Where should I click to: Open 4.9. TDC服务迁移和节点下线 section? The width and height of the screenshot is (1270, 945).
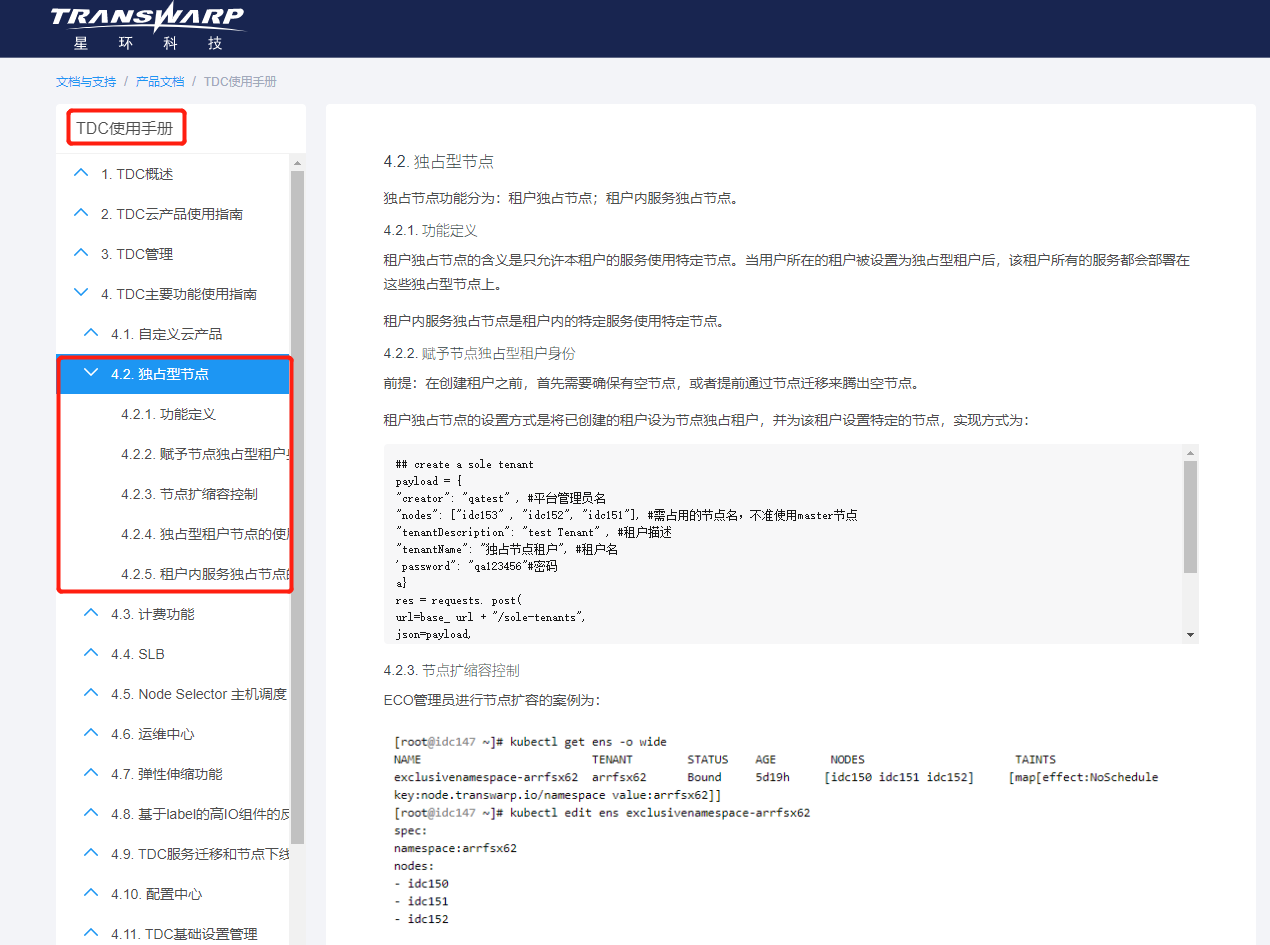tap(200, 854)
